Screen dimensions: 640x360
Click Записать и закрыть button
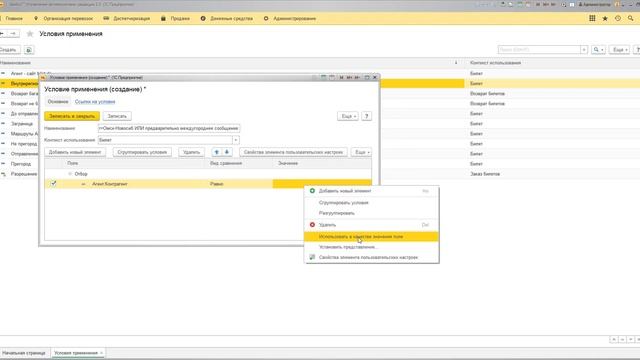point(72,116)
